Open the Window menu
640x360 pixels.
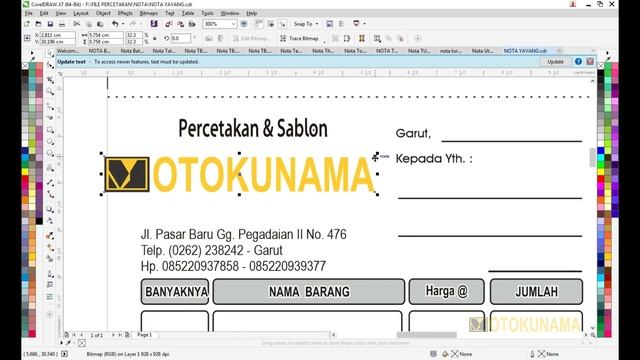point(230,13)
